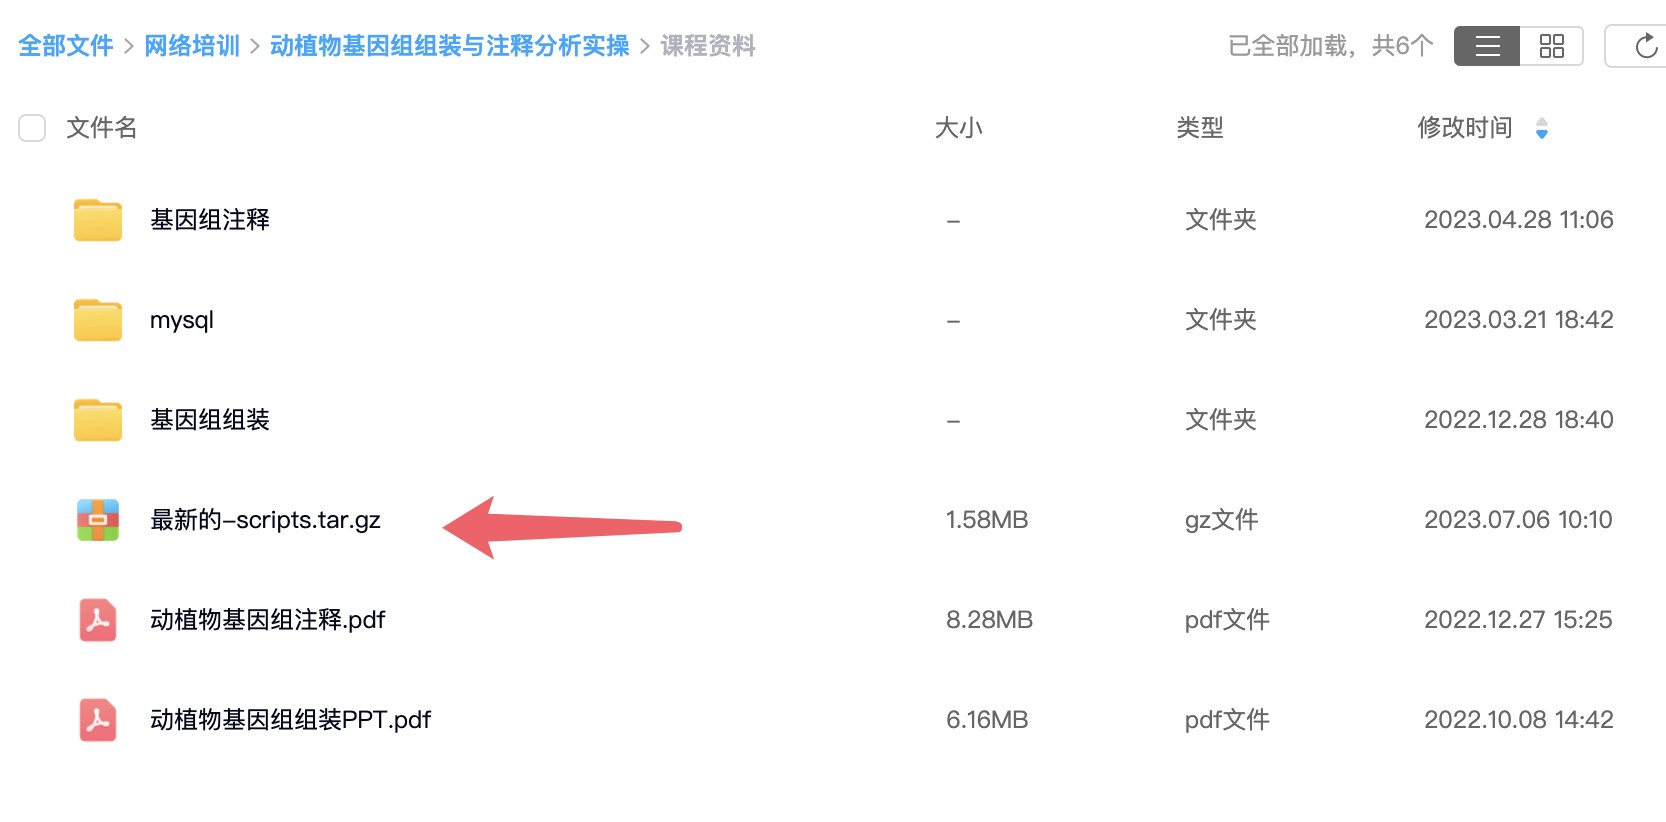Screen dimensions: 1666x822
Task: Click the mysql folder icon
Action: (98, 320)
